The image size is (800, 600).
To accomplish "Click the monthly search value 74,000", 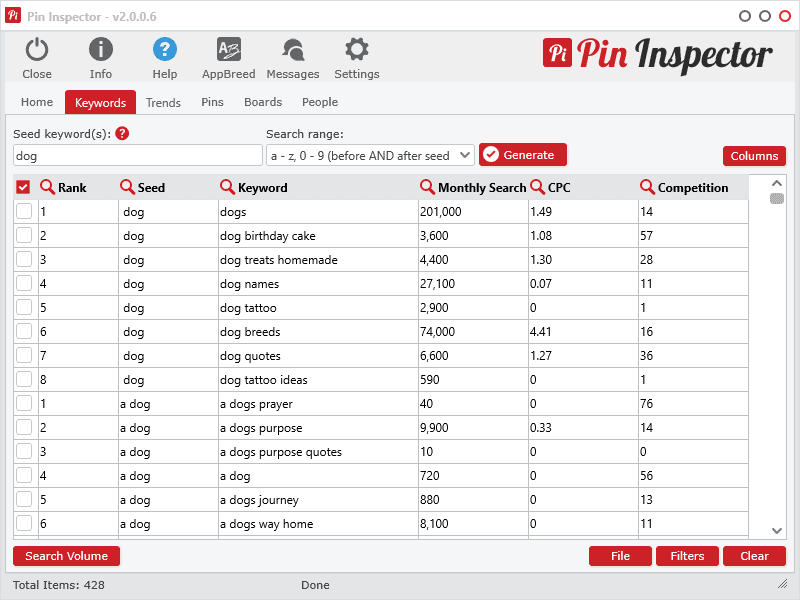I will pos(437,332).
